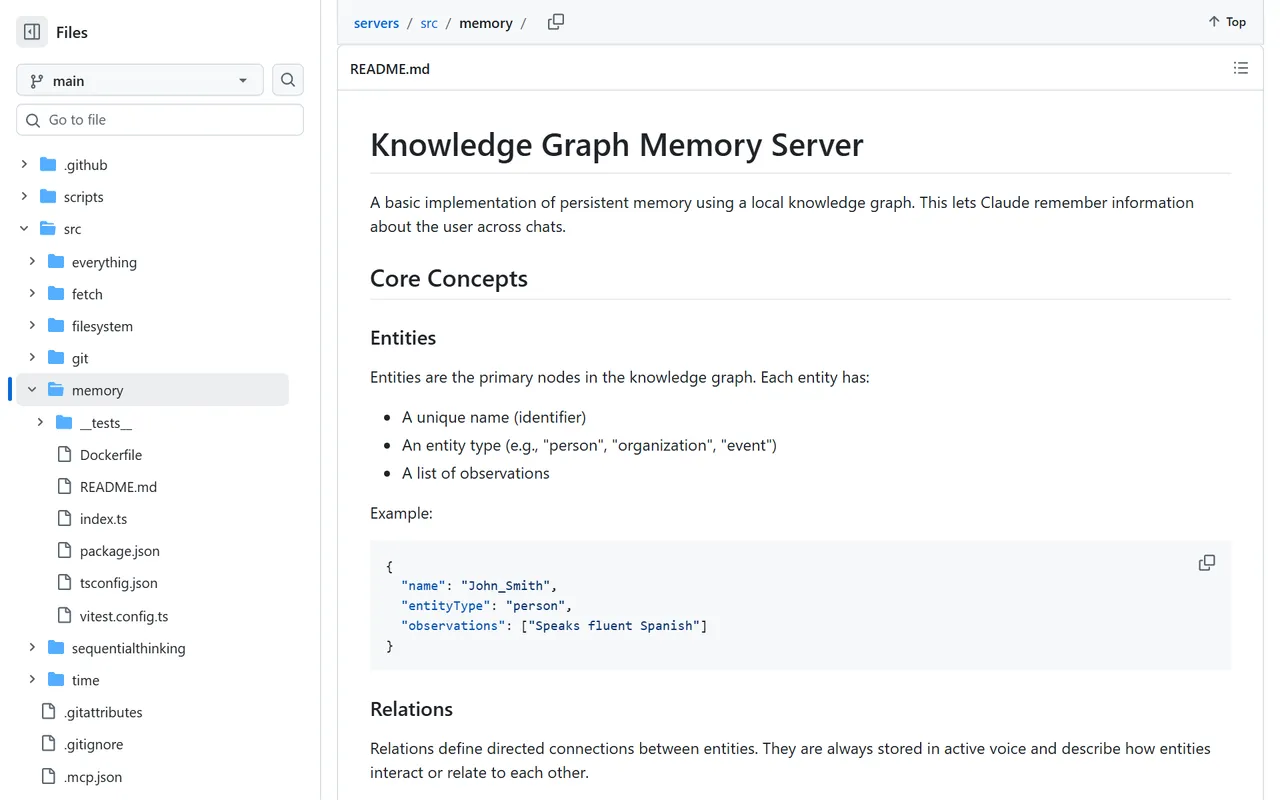Expand the time folder chevron
Viewport: 1280px width, 800px height.
[32, 679]
